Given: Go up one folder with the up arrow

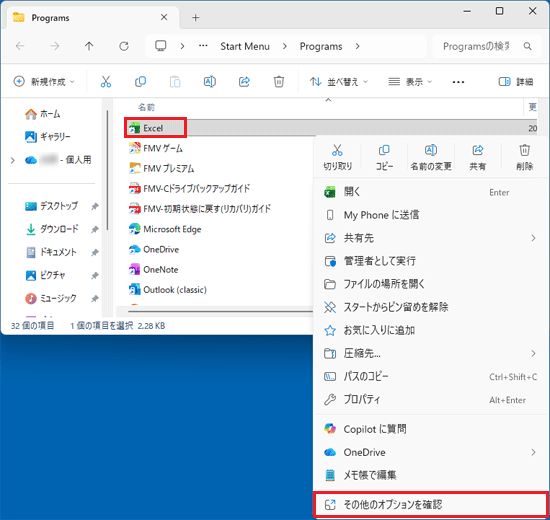Looking at the screenshot, I should (89, 46).
